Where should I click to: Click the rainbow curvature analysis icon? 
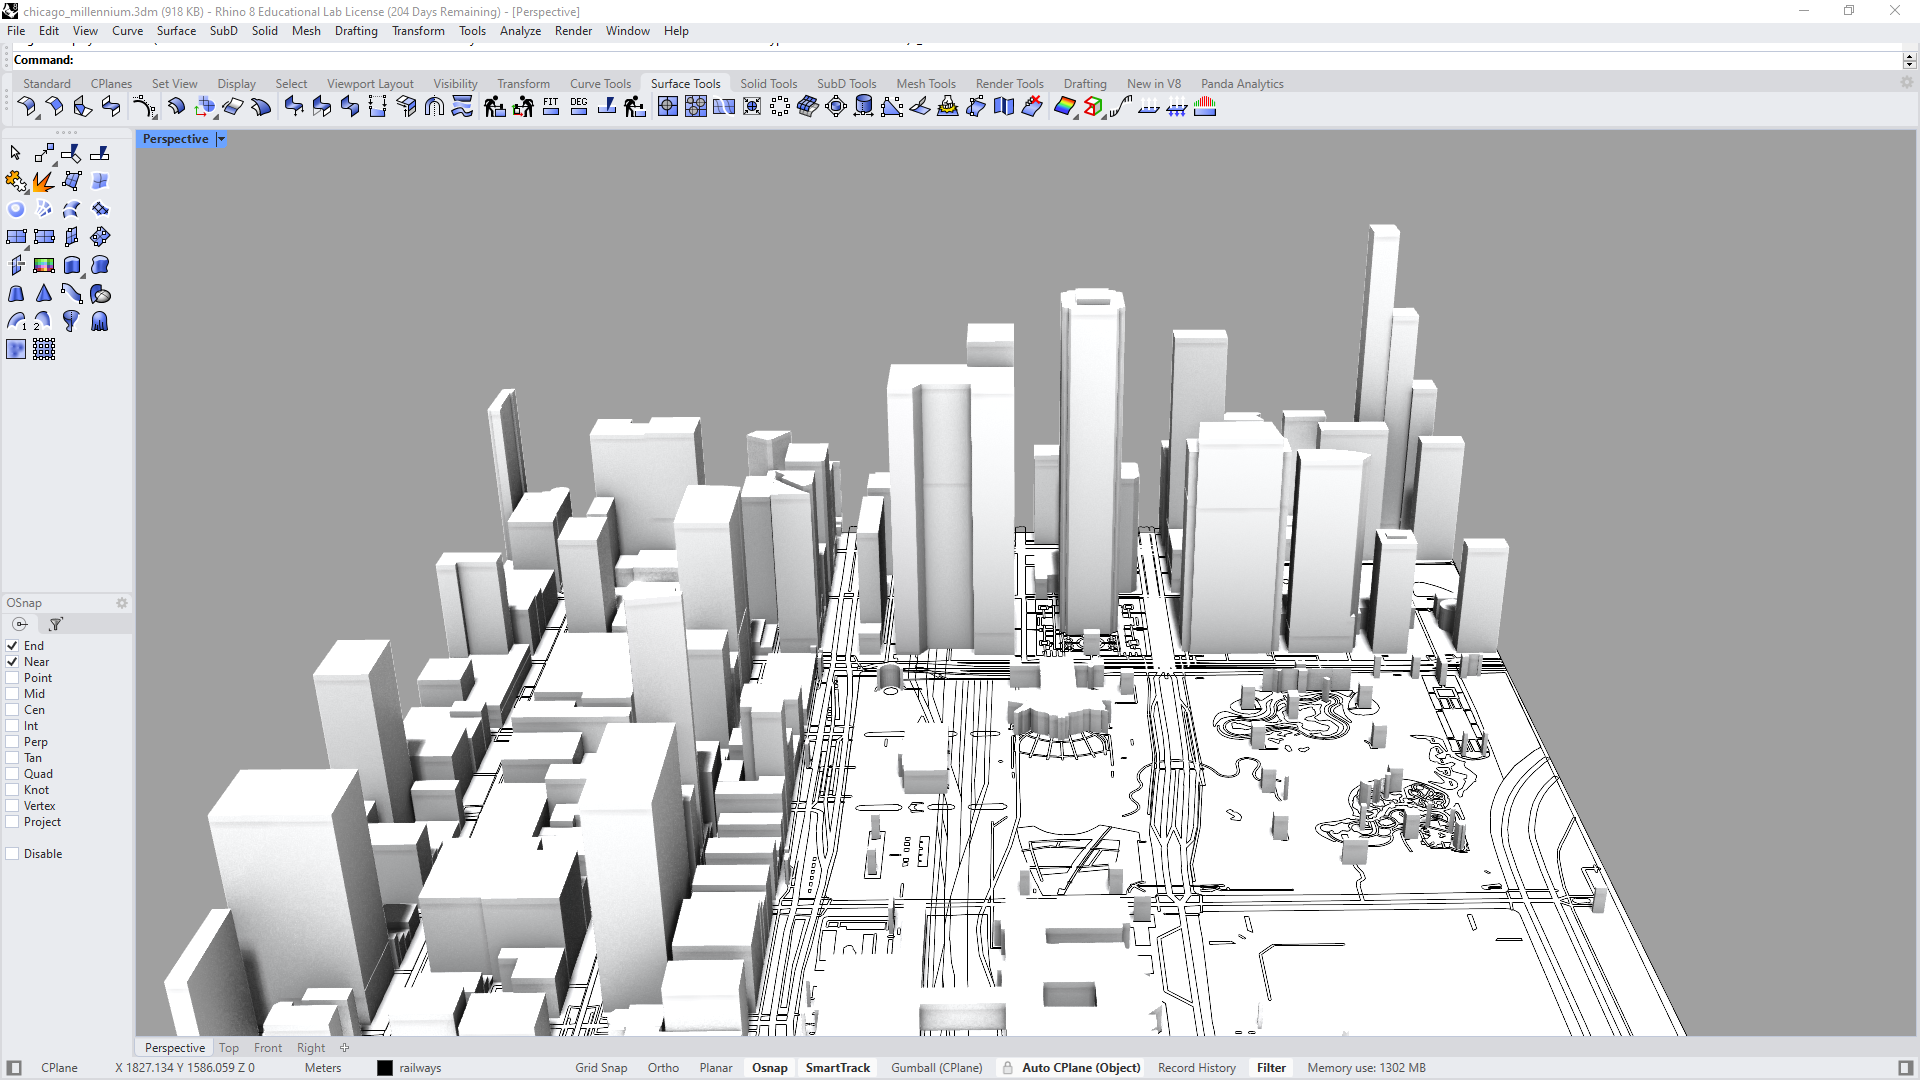(1064, 106)
